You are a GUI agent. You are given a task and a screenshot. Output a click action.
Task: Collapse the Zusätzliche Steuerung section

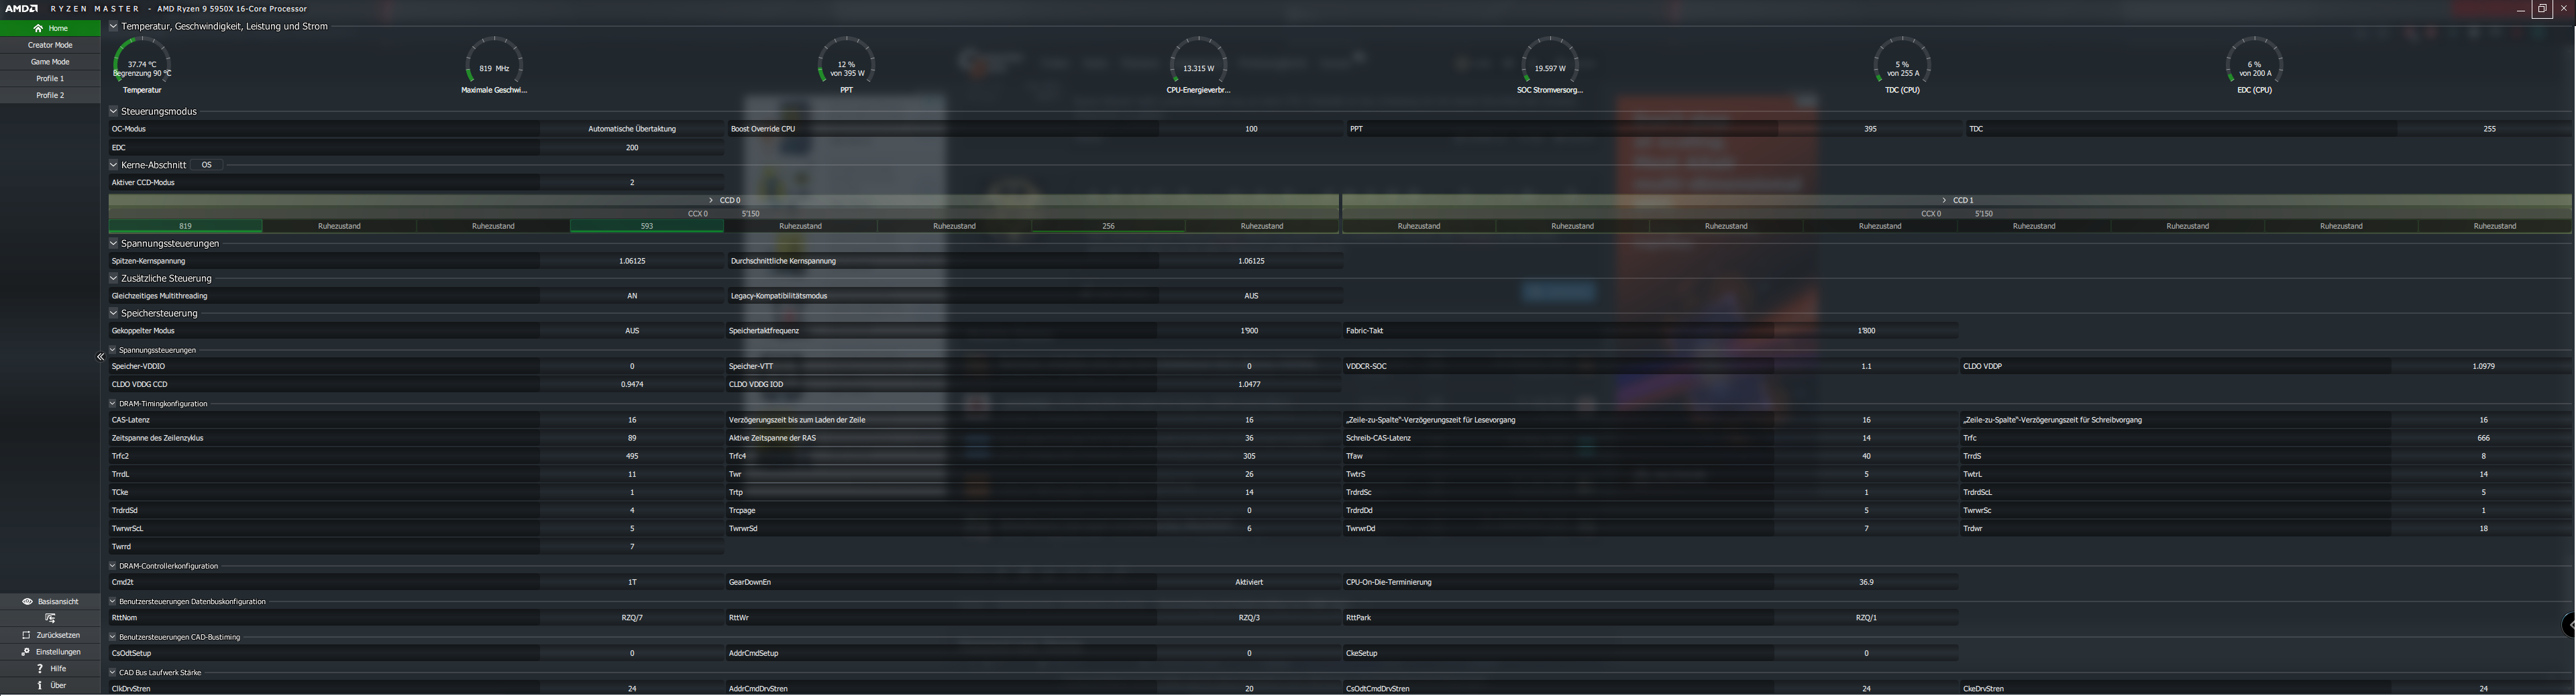(x=113, y=278)
